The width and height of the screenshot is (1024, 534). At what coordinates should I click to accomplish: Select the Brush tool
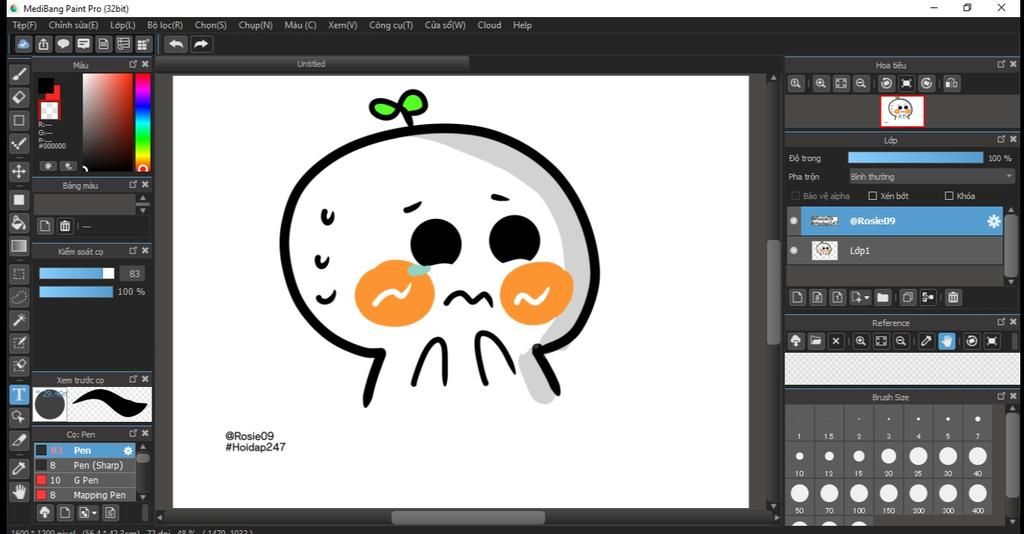(19, 74)
